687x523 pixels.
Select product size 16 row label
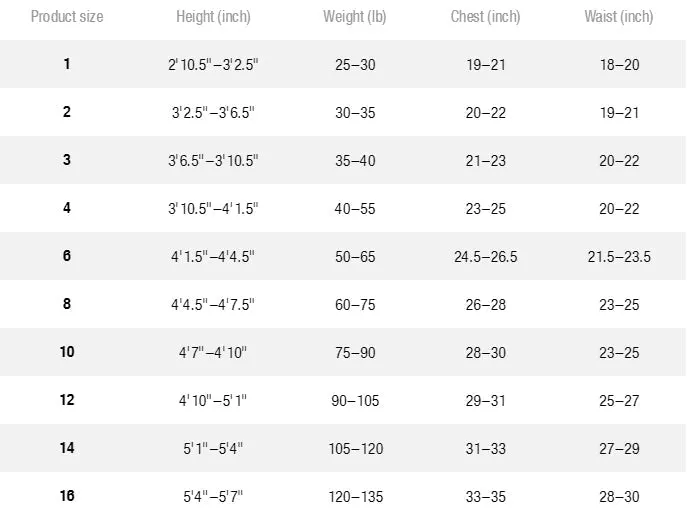pyautogui.click(x=67, y=496)
